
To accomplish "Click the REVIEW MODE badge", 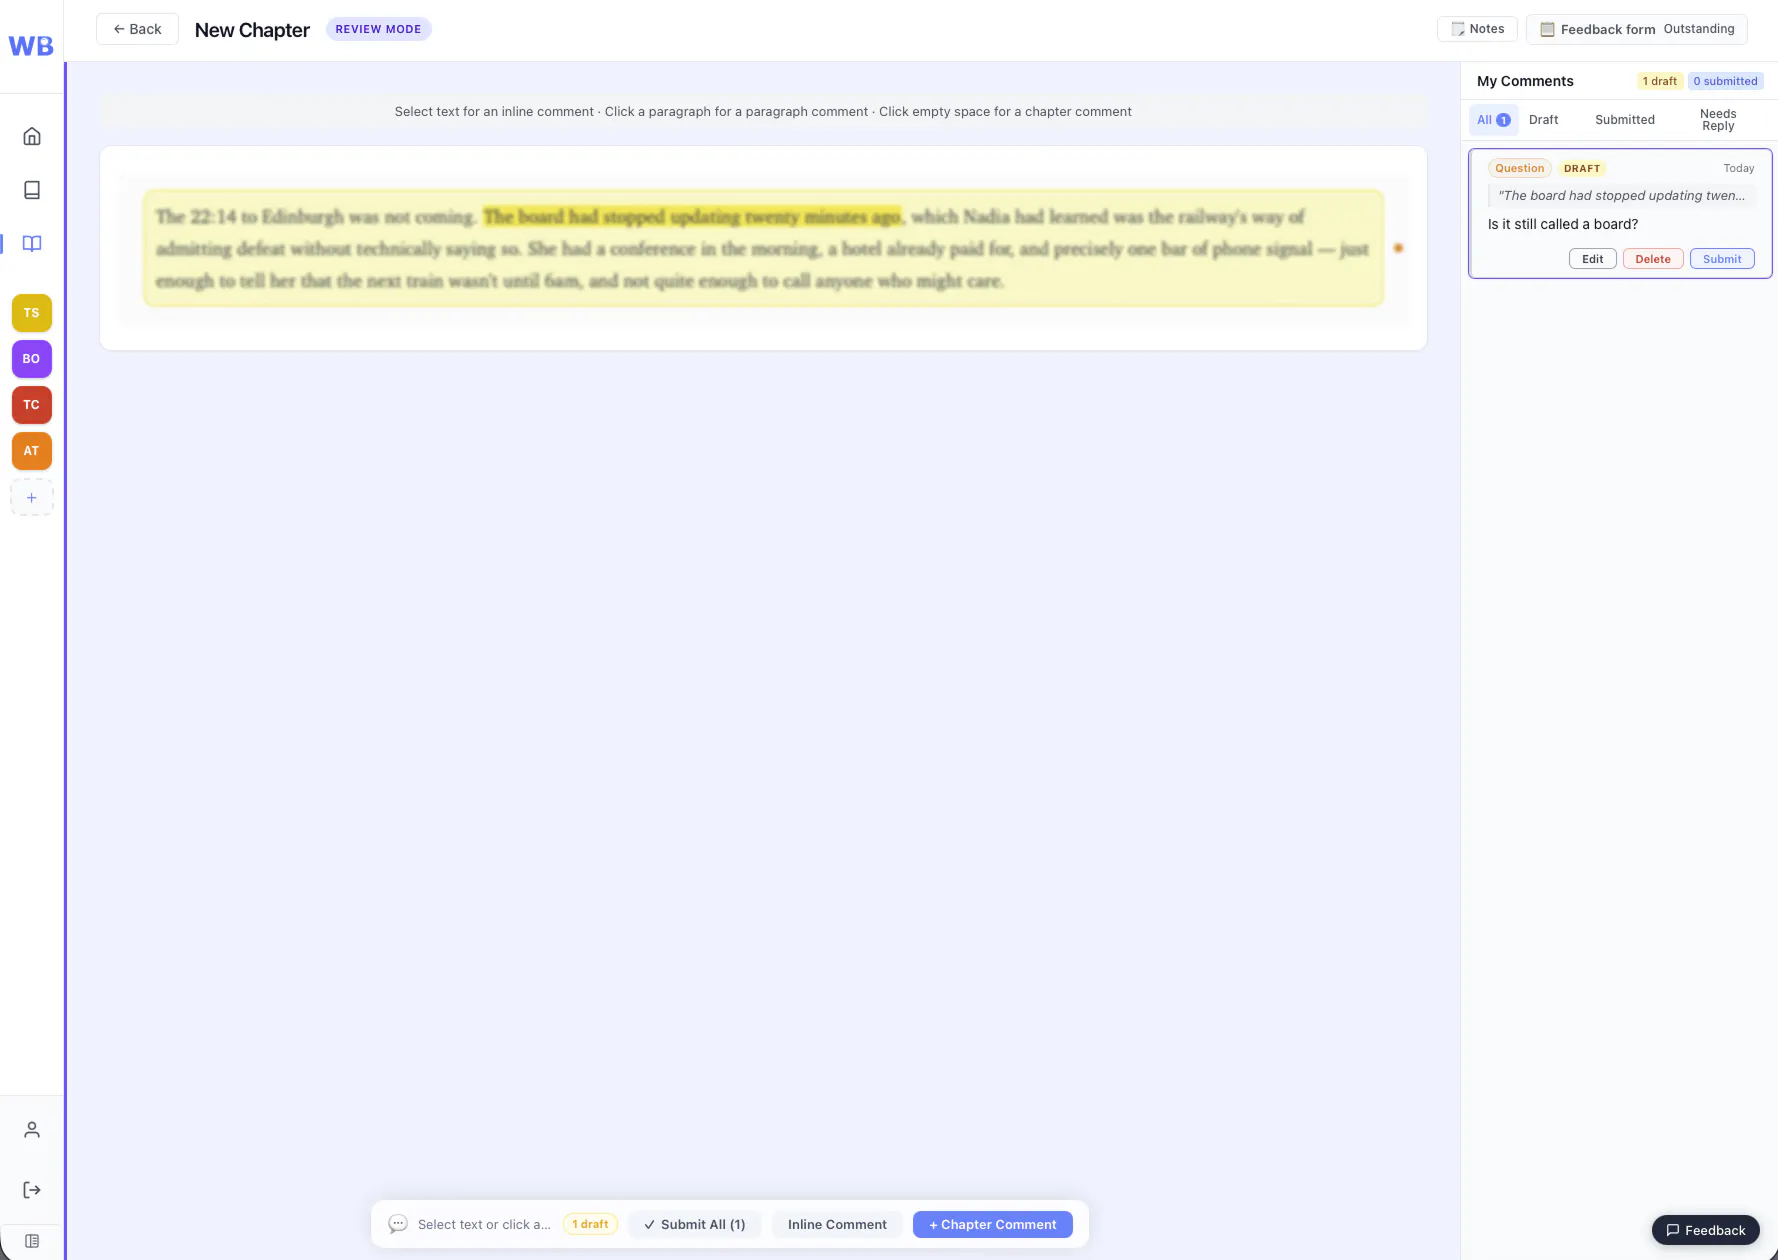I will coord(378,29).
